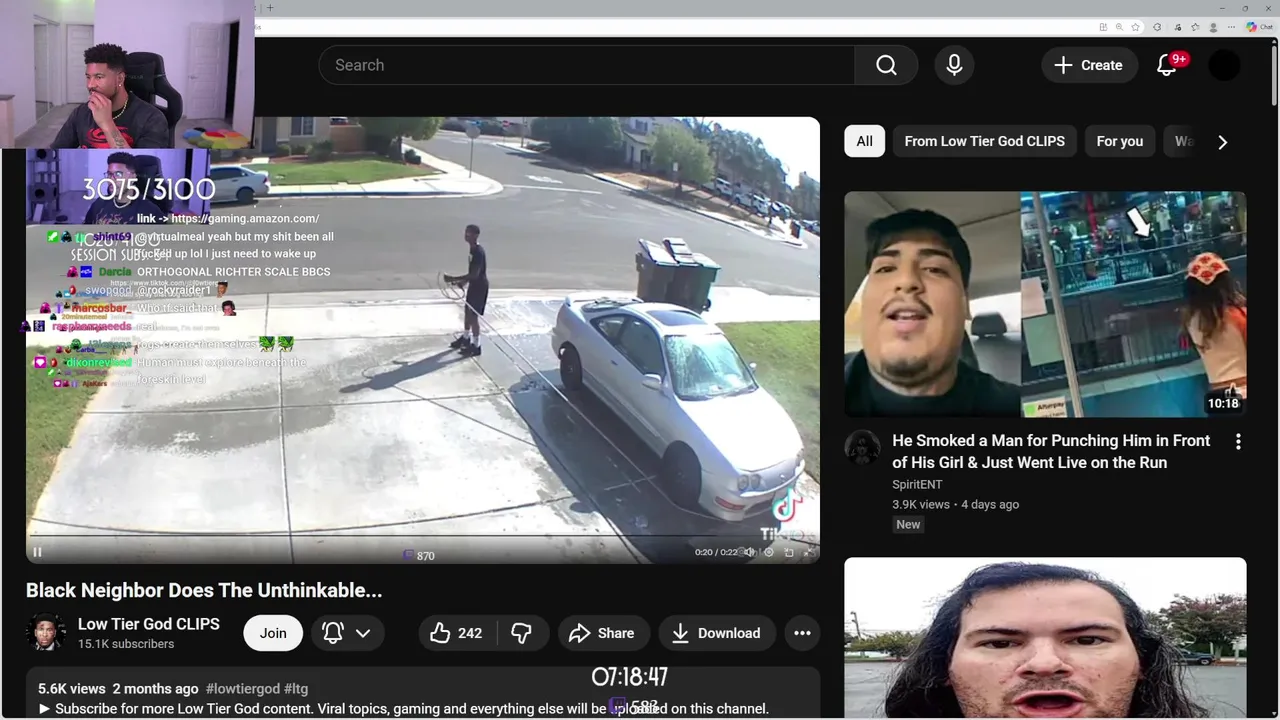The image size is (1280, 720).
Task: Open the browser zoom indicator
Action: (x=1119, y=27)
